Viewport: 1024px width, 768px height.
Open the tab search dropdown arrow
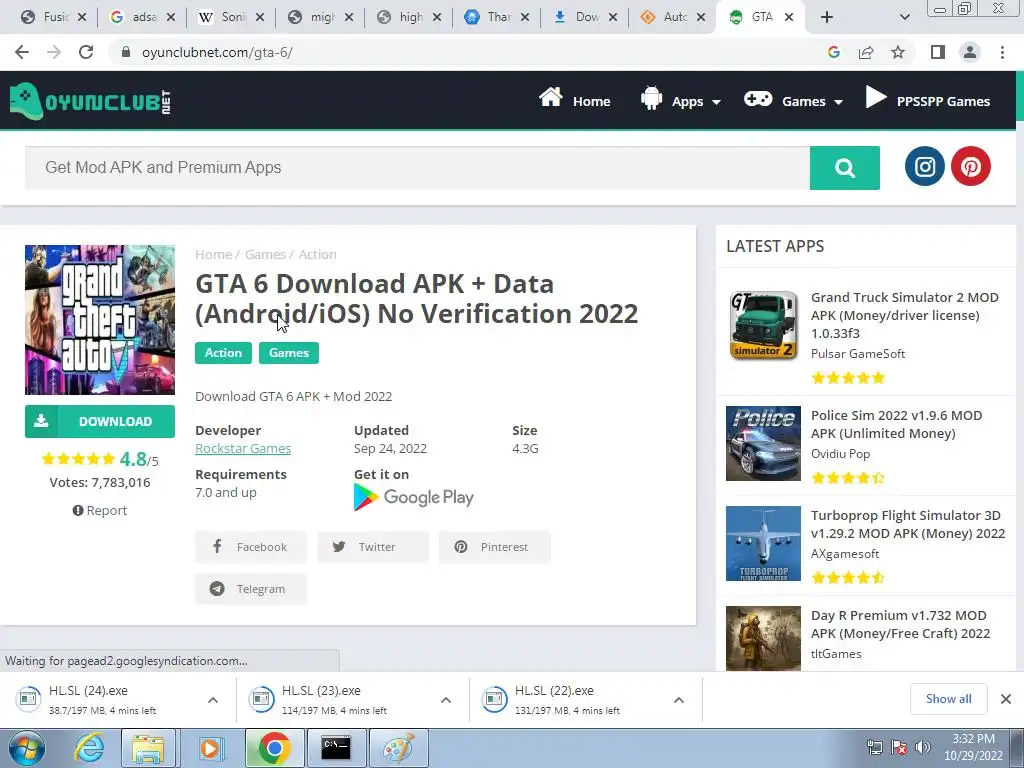tap(904, 17)
